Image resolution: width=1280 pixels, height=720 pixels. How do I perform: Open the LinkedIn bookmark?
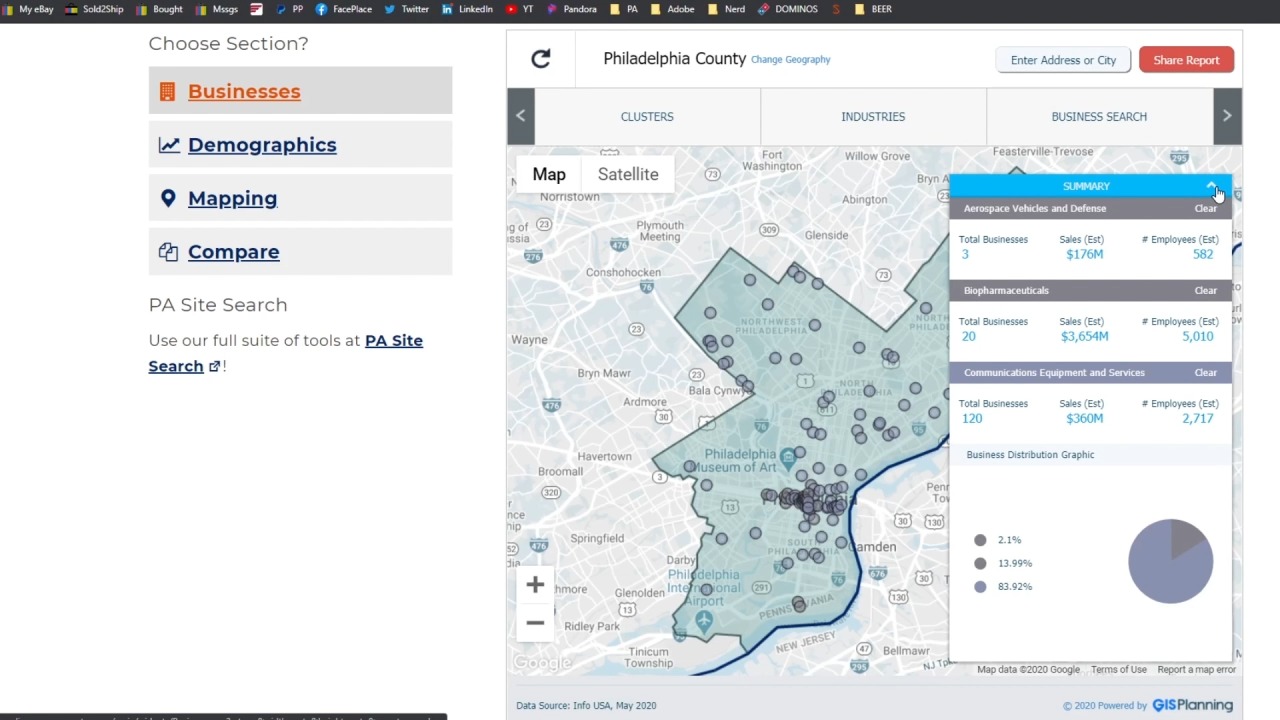[467, 9]
